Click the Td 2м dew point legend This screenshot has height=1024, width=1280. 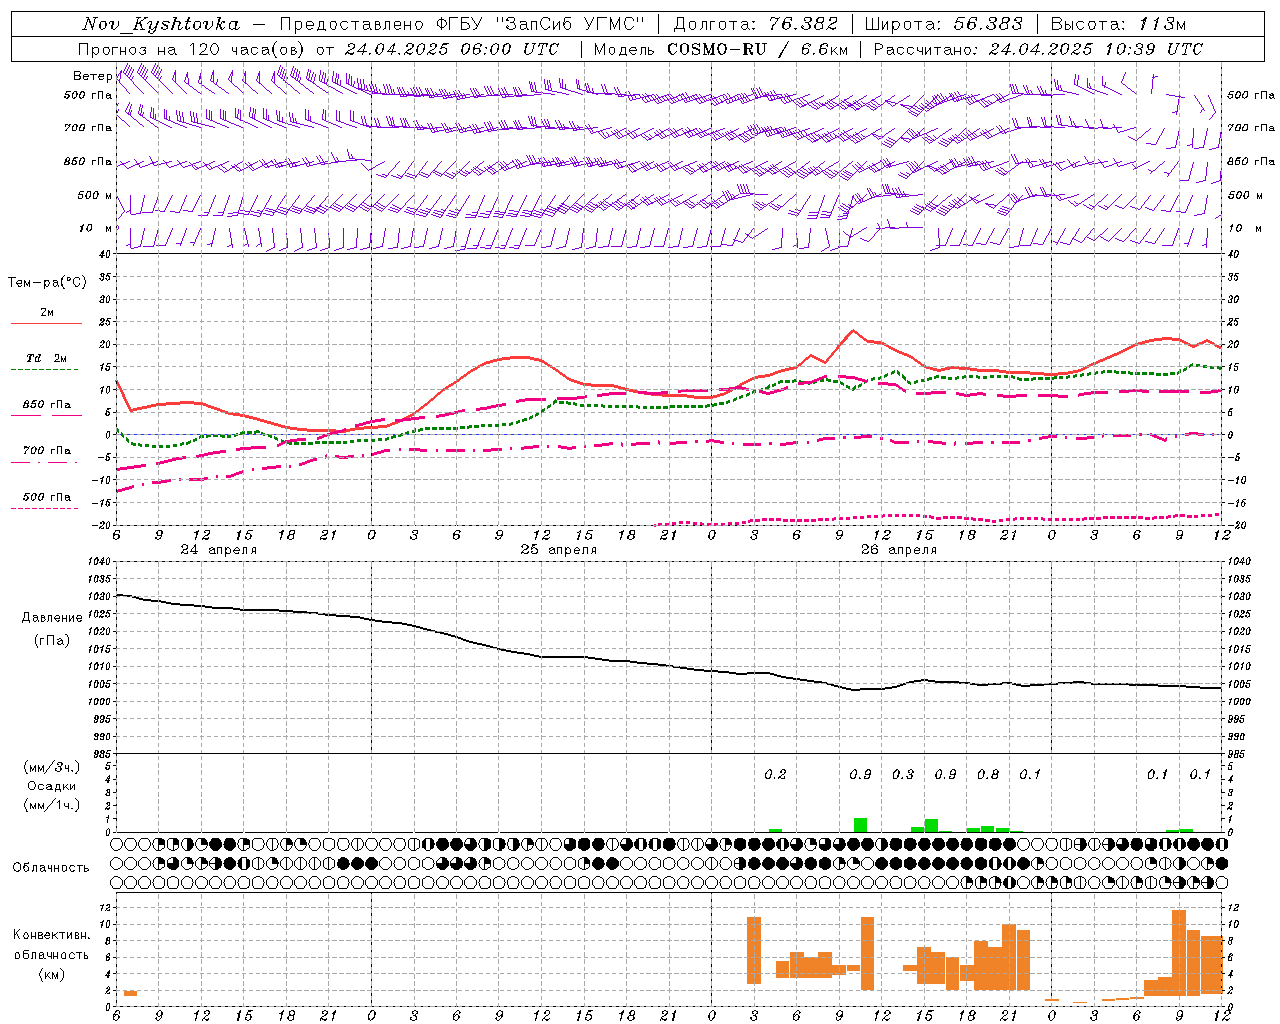click(46, 358)
